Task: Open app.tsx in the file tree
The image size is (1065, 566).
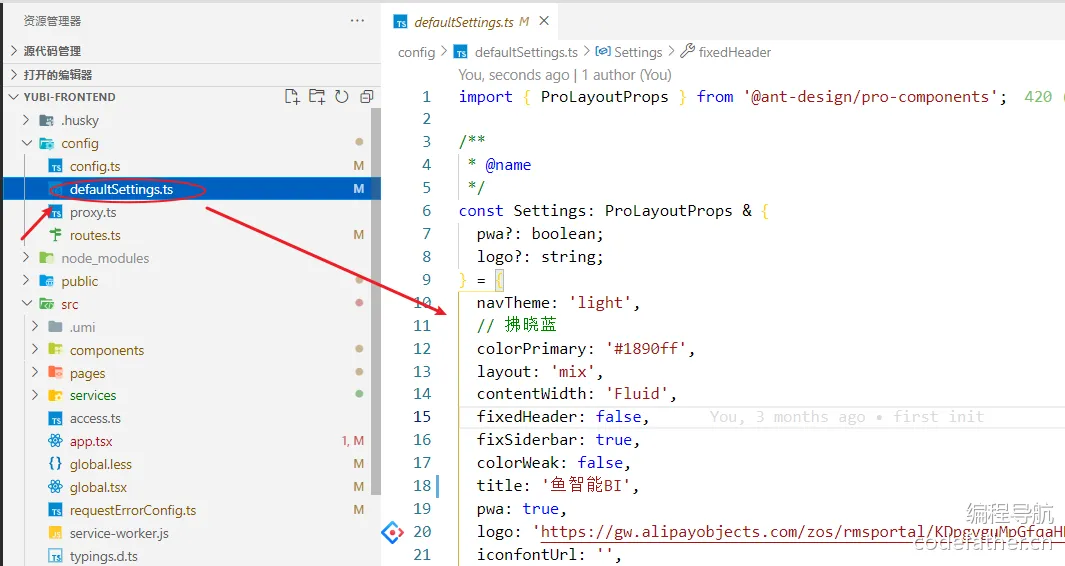Action: 91,442
